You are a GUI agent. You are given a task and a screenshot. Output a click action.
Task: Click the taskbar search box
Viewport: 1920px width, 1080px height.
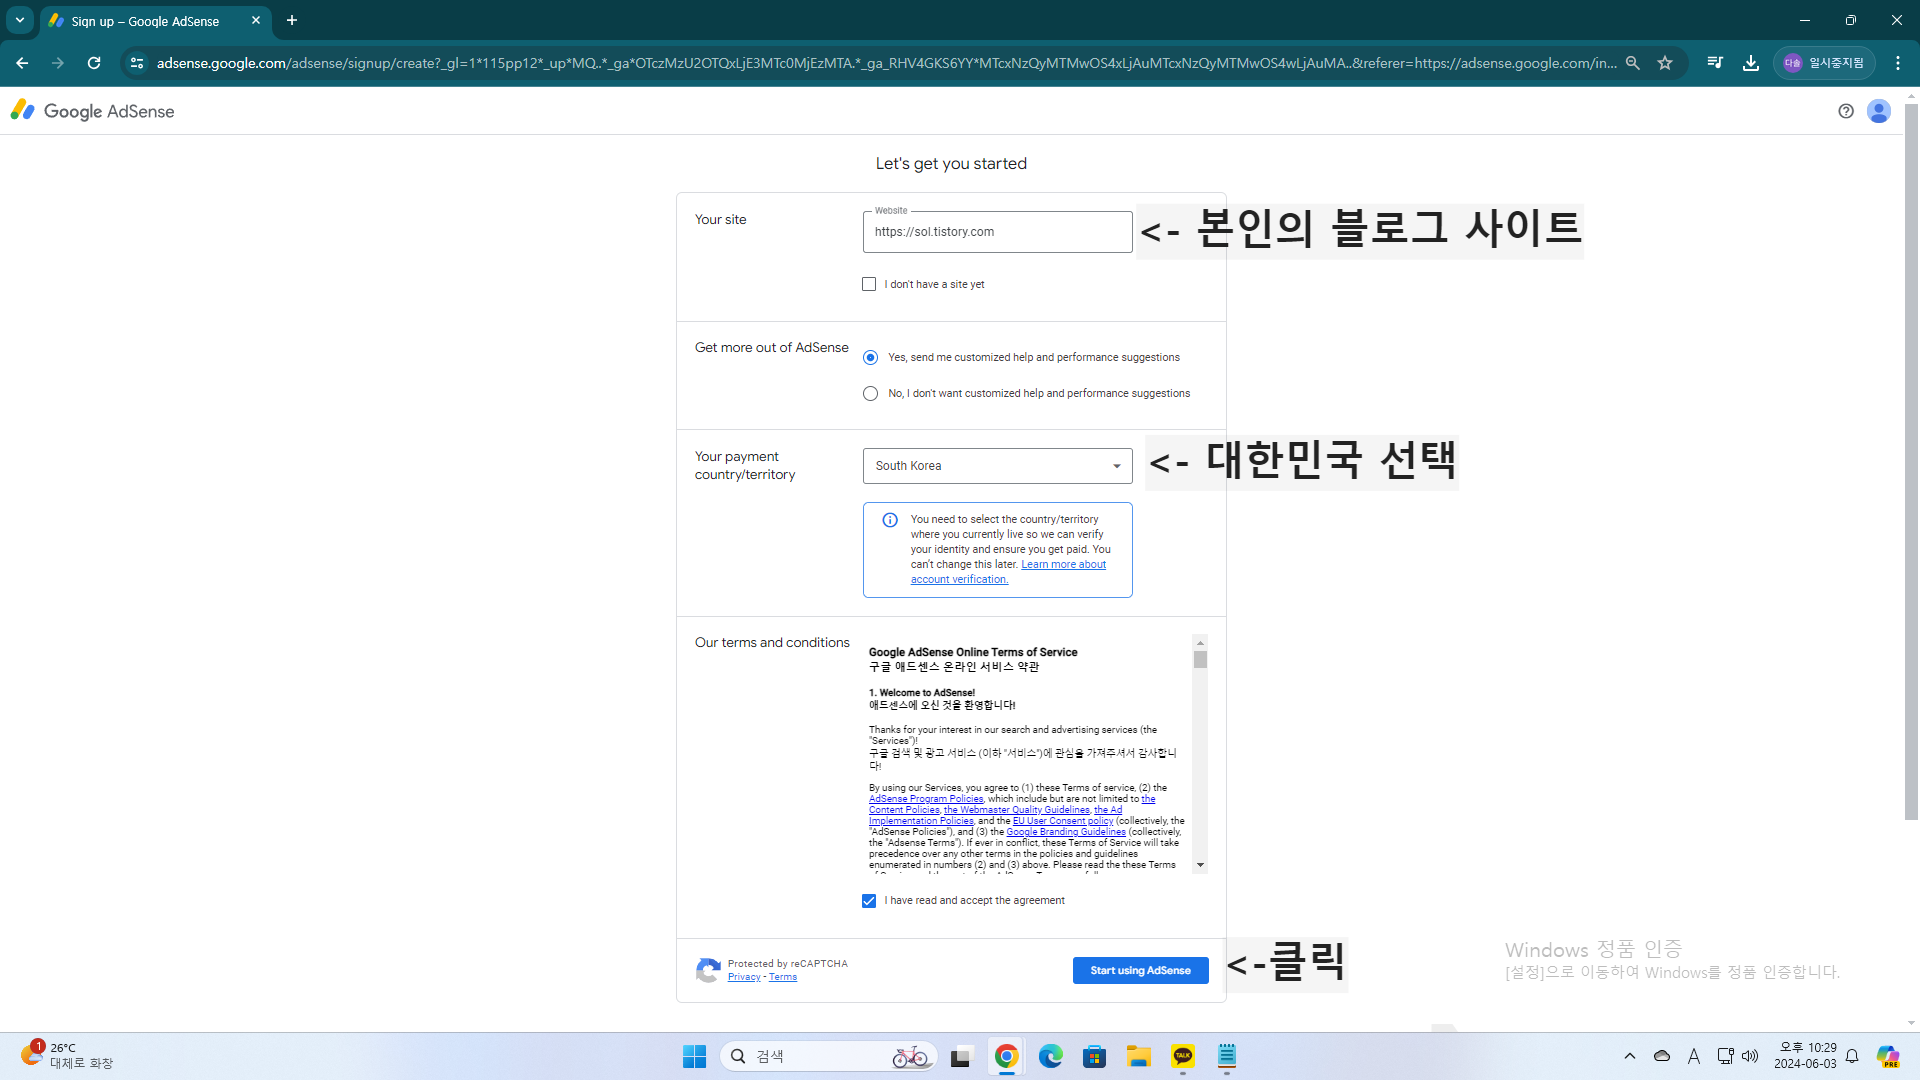coord(829,1056)
